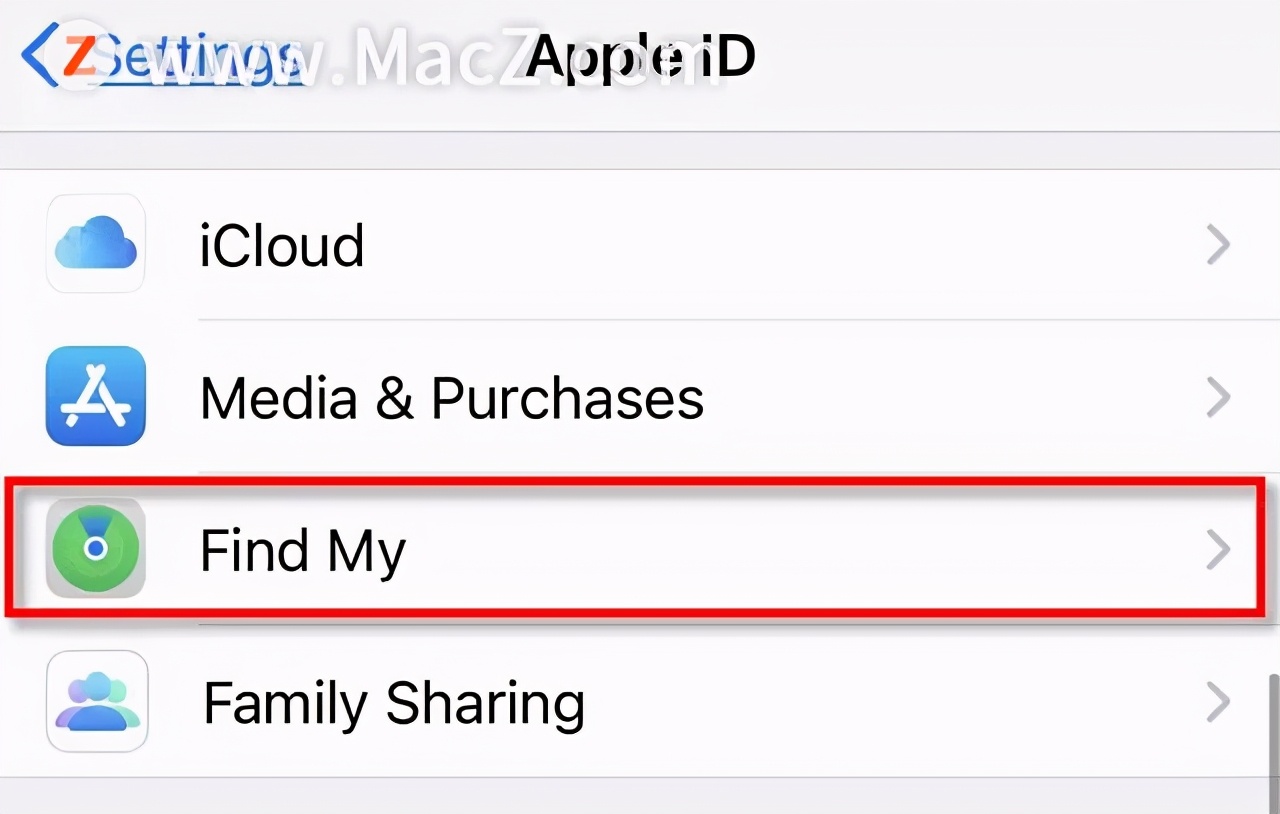Click the red highlight border around Find My

coord(640,483)
